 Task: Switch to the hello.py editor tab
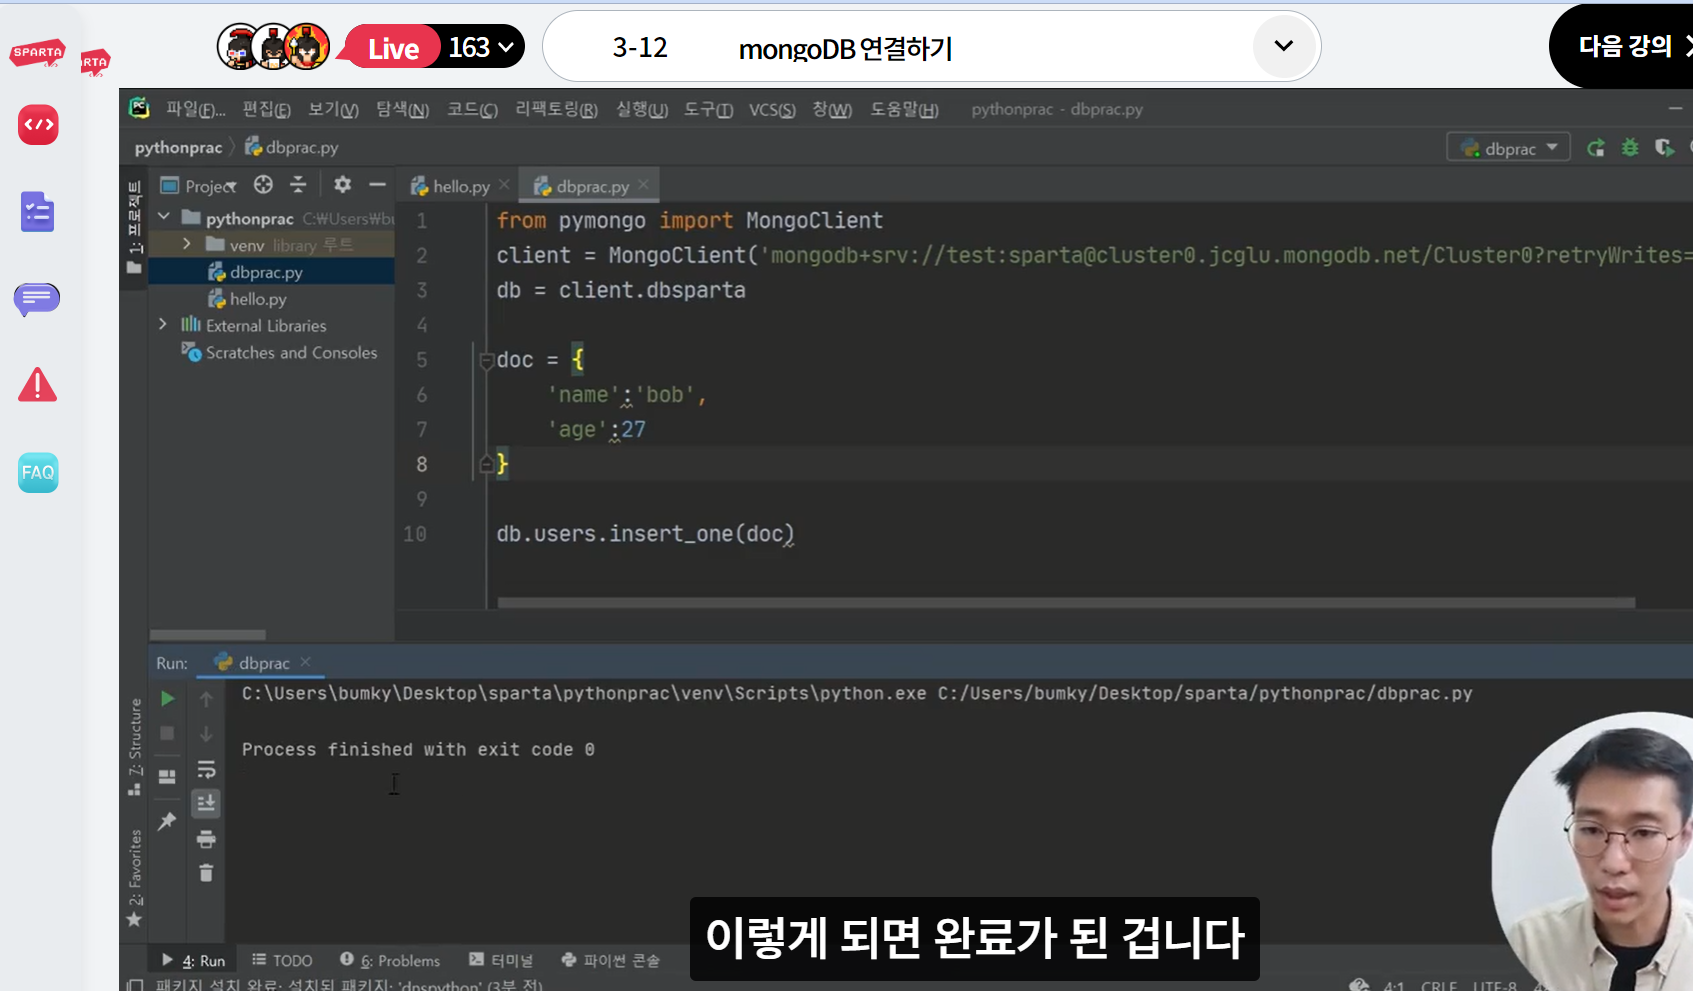click(450, 186)
